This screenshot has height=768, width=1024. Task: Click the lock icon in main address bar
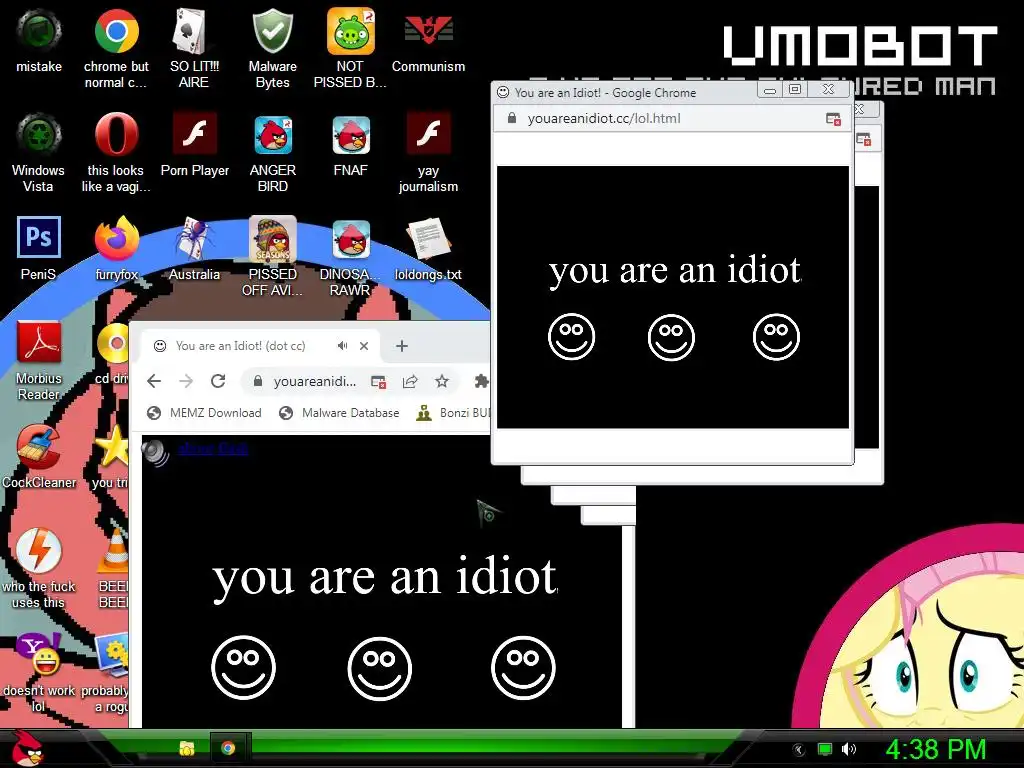tap(258, 381)
